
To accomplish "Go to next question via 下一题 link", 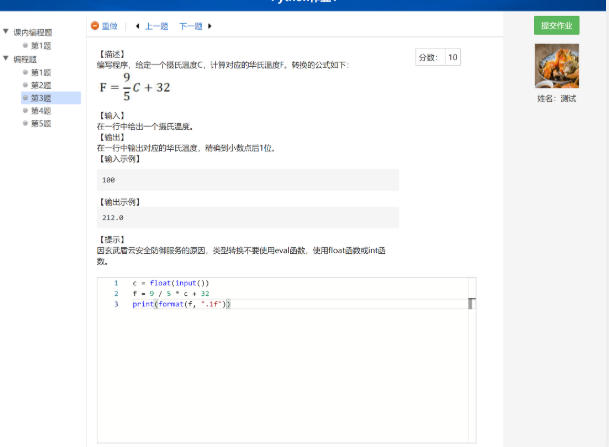I will point(190,26).
